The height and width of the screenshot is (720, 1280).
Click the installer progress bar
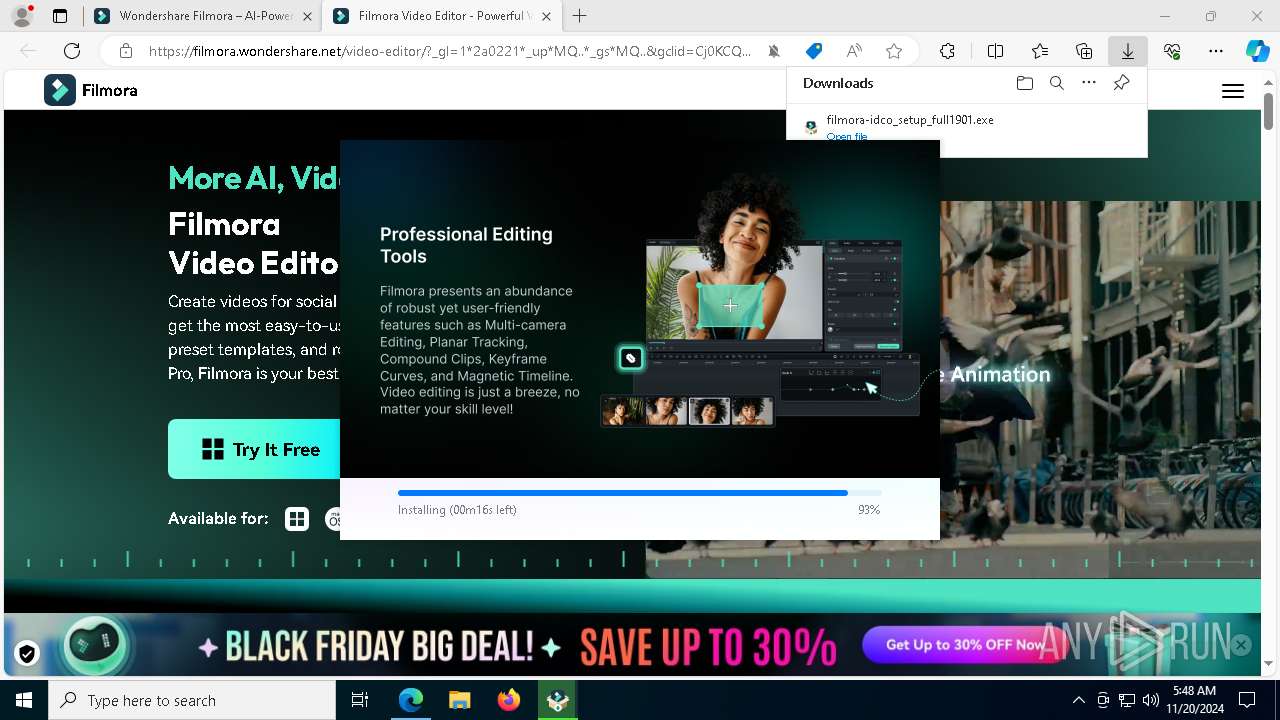(x=640, y=493)
